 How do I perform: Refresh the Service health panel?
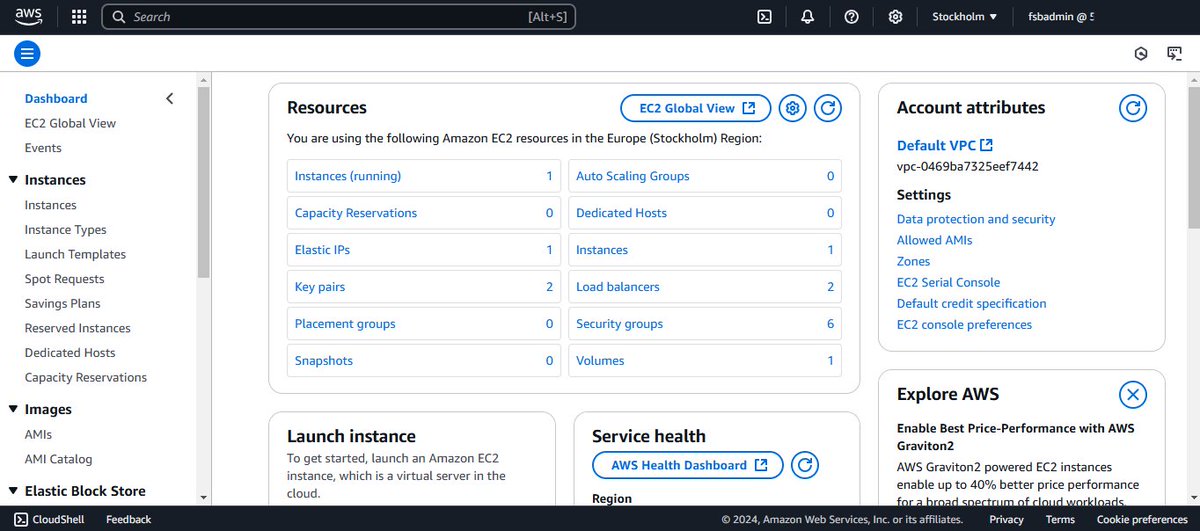[805, 465]
